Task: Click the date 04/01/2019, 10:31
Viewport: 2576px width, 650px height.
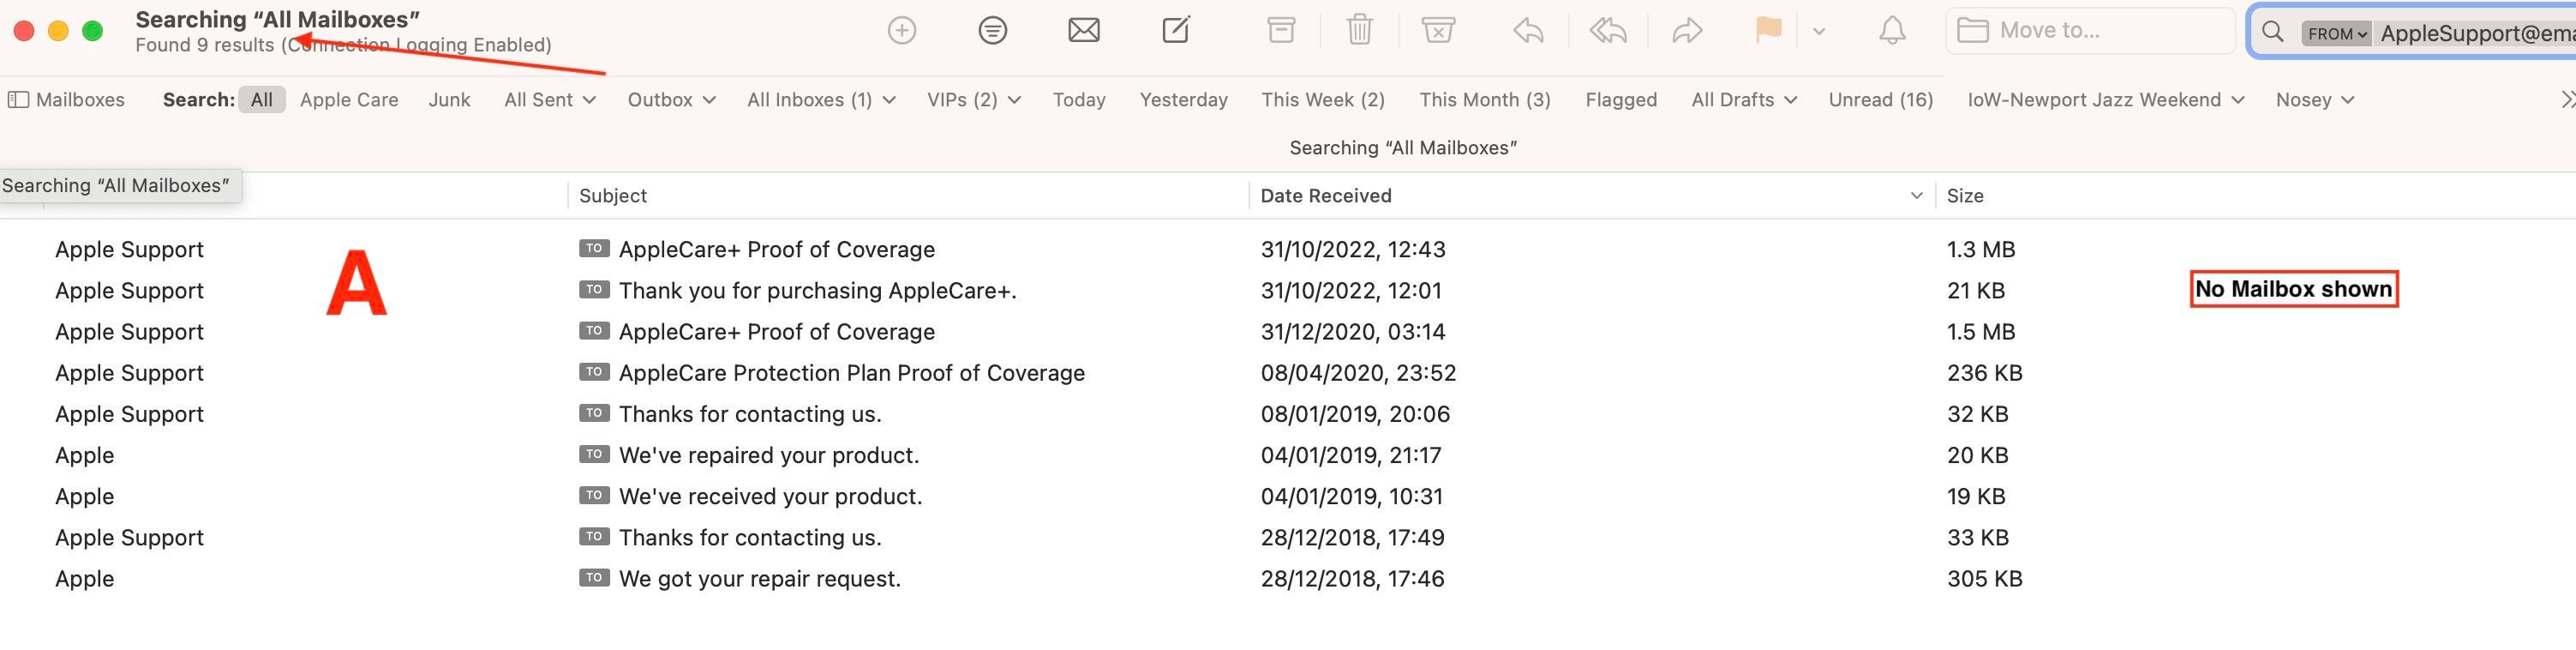Action: (x=1351, y=496)
